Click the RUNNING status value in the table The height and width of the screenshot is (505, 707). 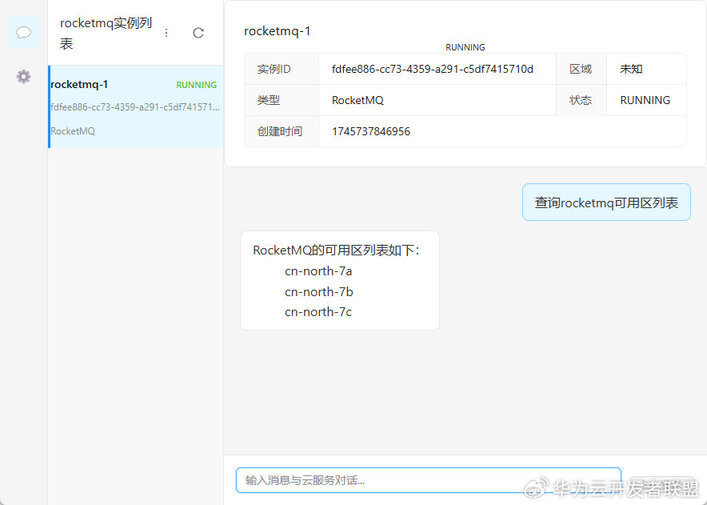pos(645,100)
